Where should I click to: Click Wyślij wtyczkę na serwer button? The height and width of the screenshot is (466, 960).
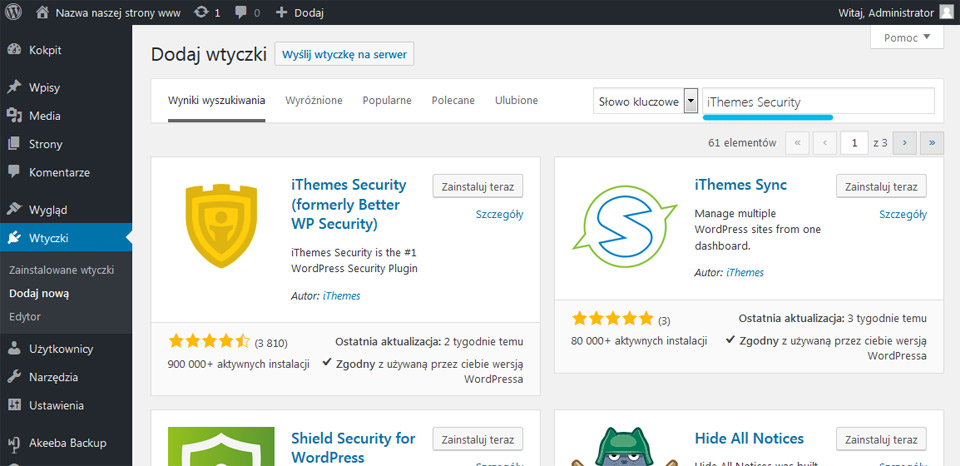click(x=345, y=54)
